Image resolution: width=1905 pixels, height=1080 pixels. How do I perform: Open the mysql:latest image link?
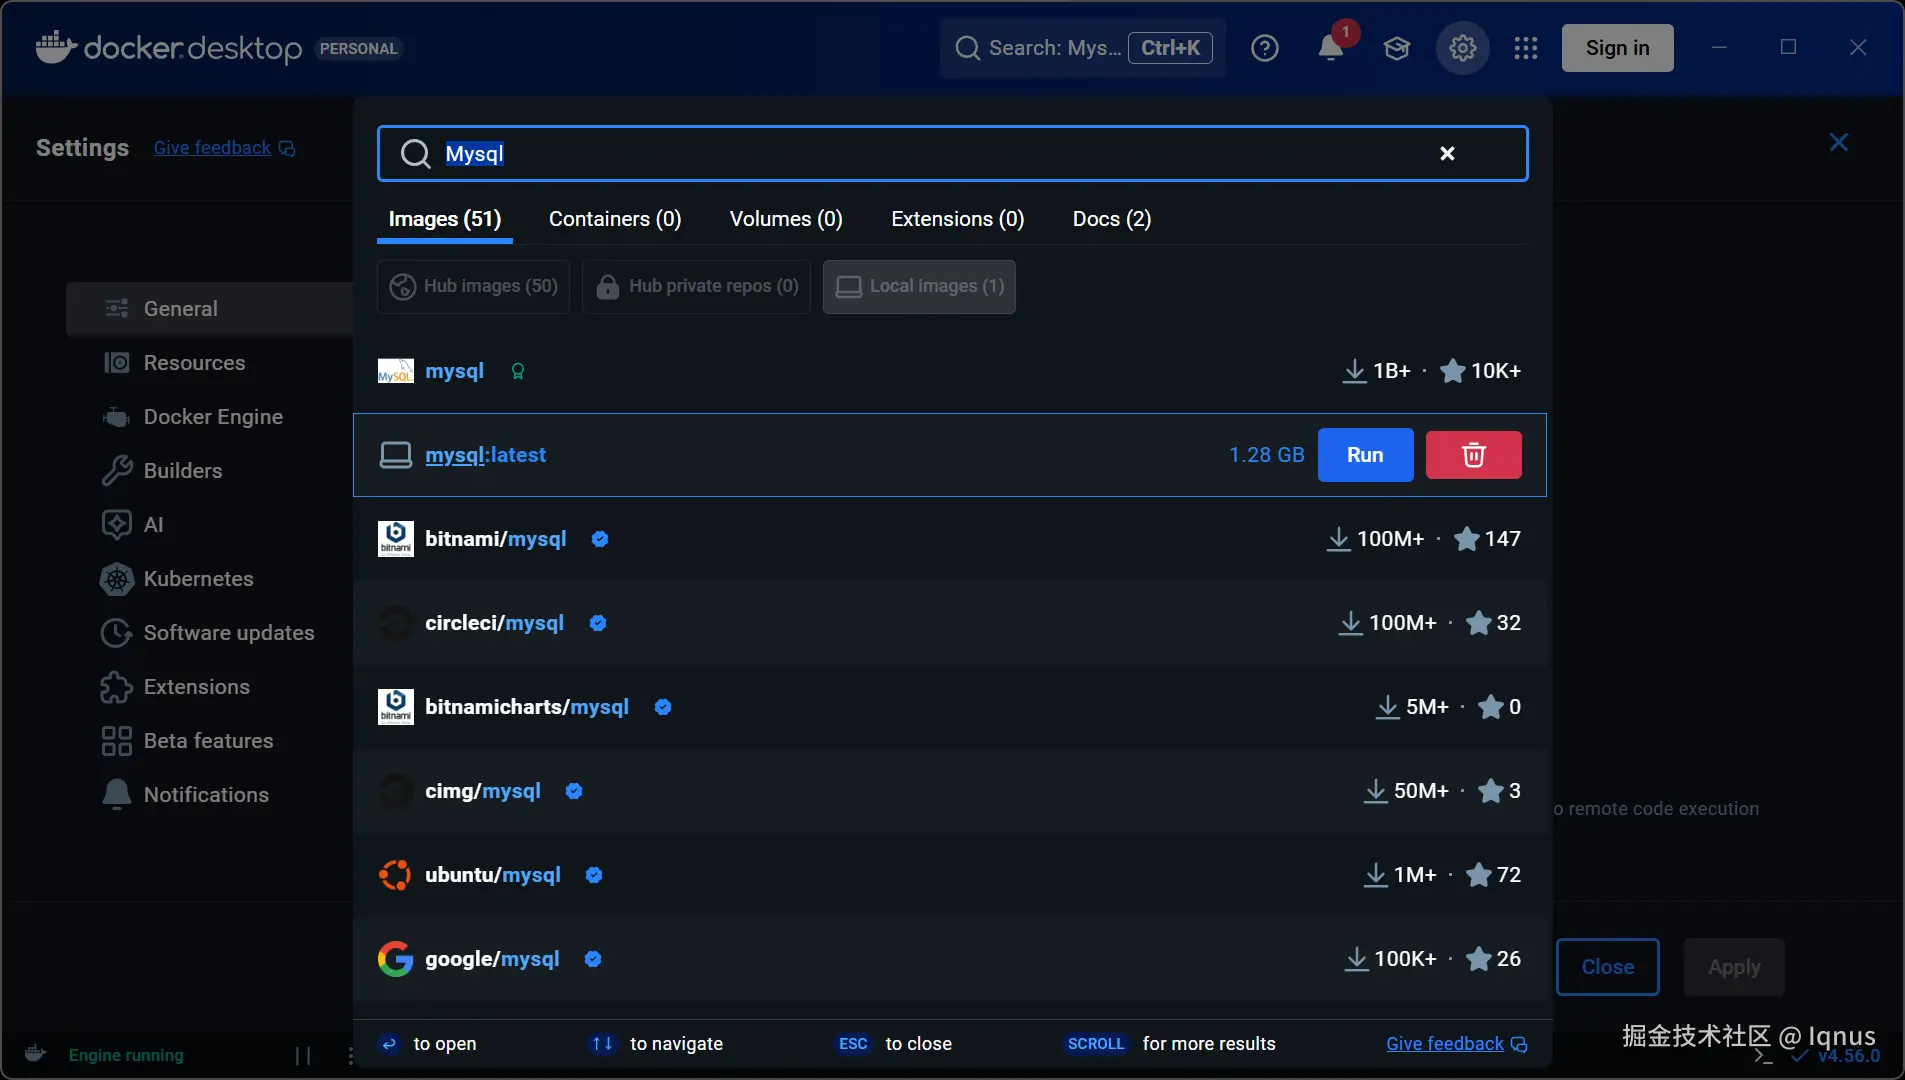[485, 455]
